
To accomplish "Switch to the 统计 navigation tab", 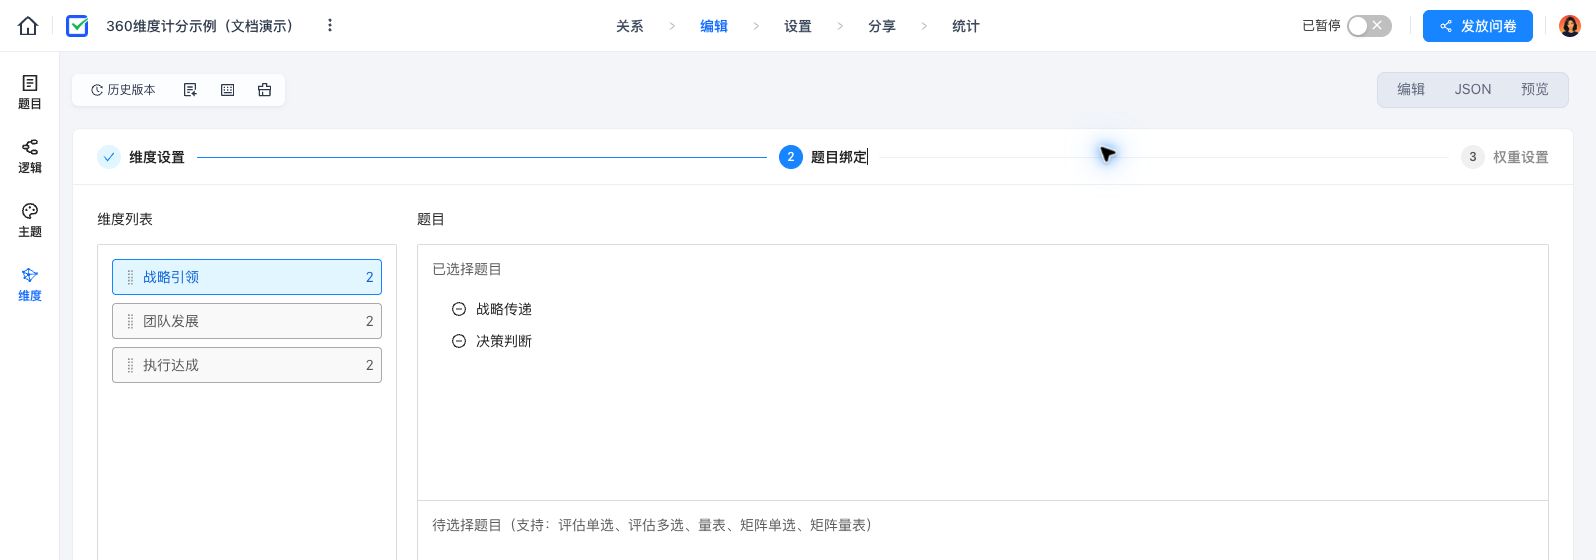I will [966, 26].
